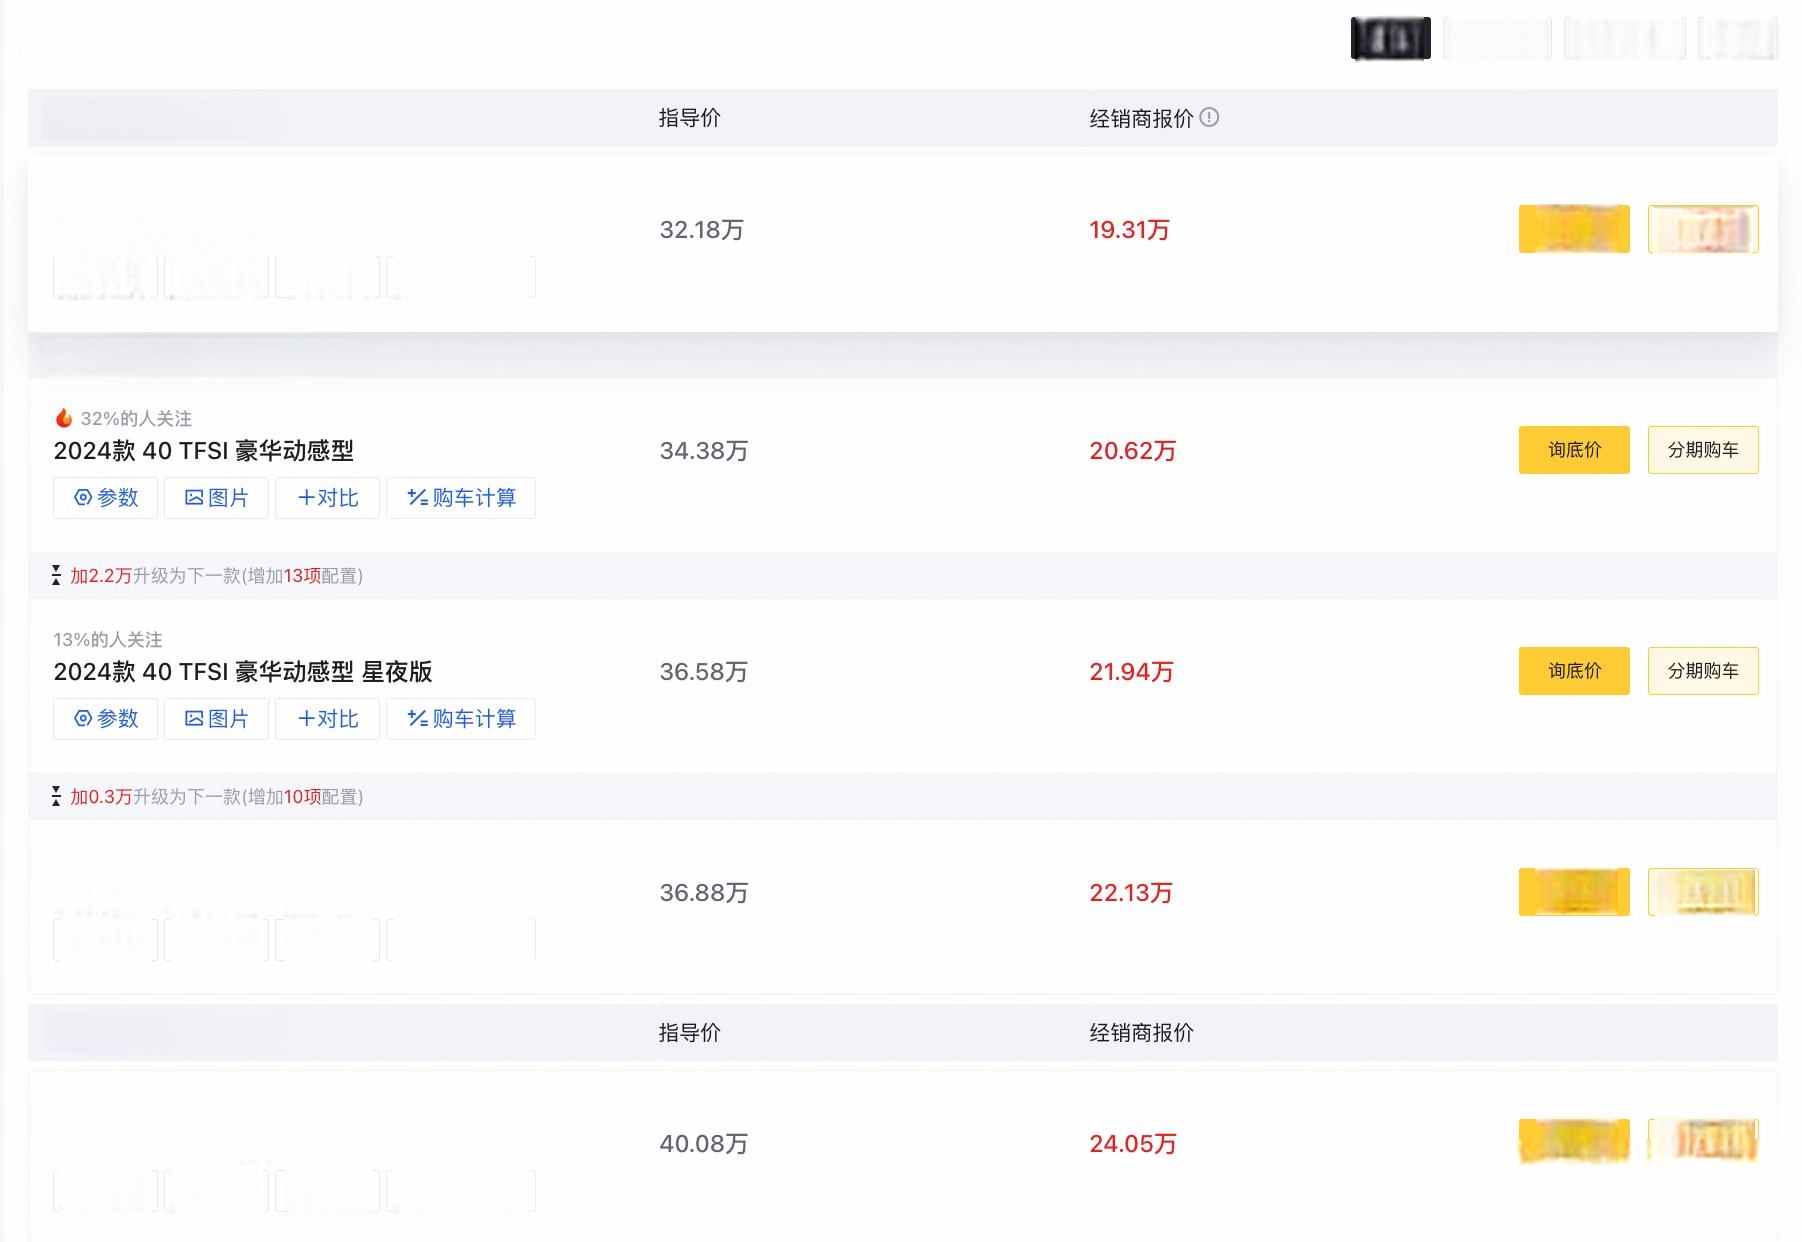The image size is (1802, 1242).
Task: Click 分期购车 for 20.62万 model
Action: [x=1703, y=450]
